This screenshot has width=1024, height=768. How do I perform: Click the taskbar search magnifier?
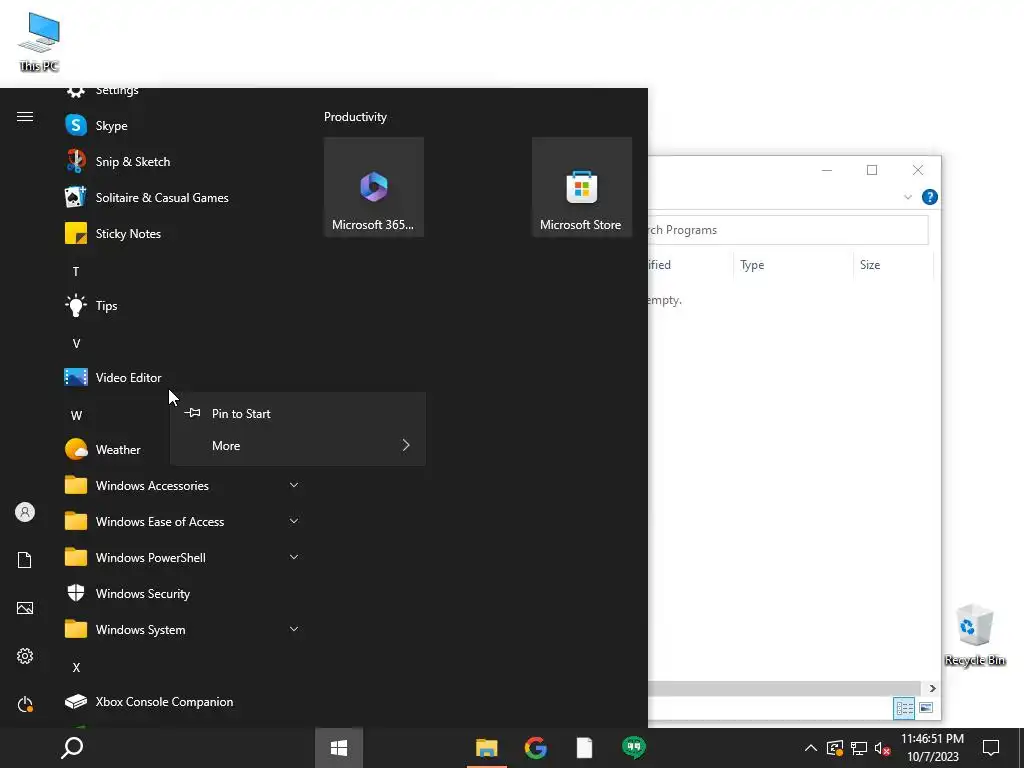click(72, 748)
